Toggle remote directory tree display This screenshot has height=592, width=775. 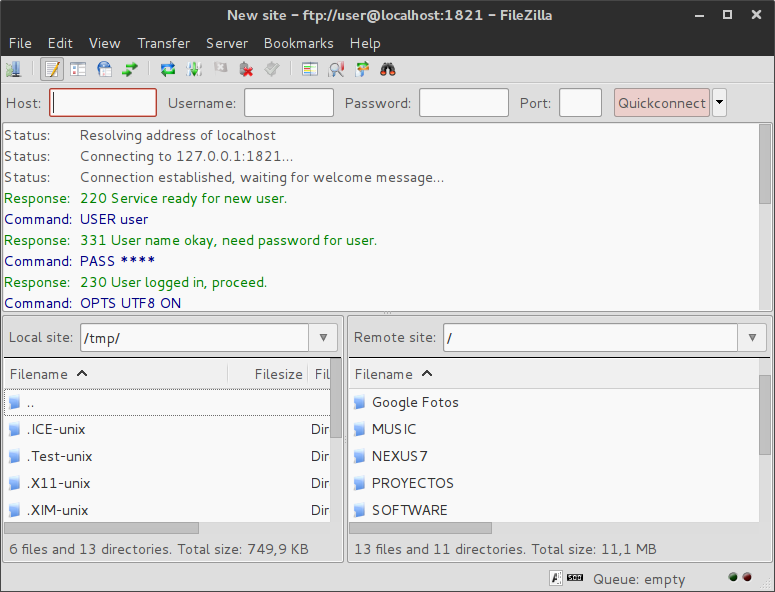[104, 69]
